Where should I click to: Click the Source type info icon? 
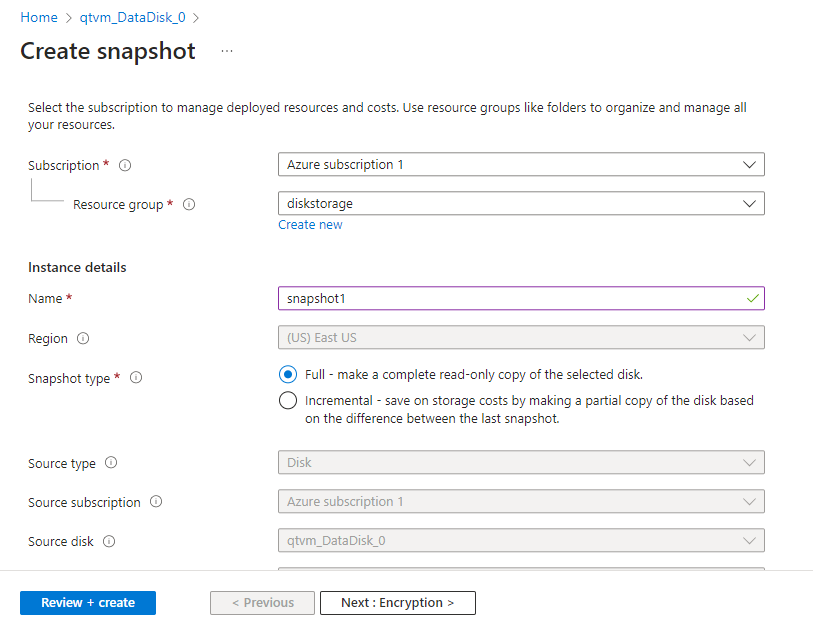click(x=111, y=463)
